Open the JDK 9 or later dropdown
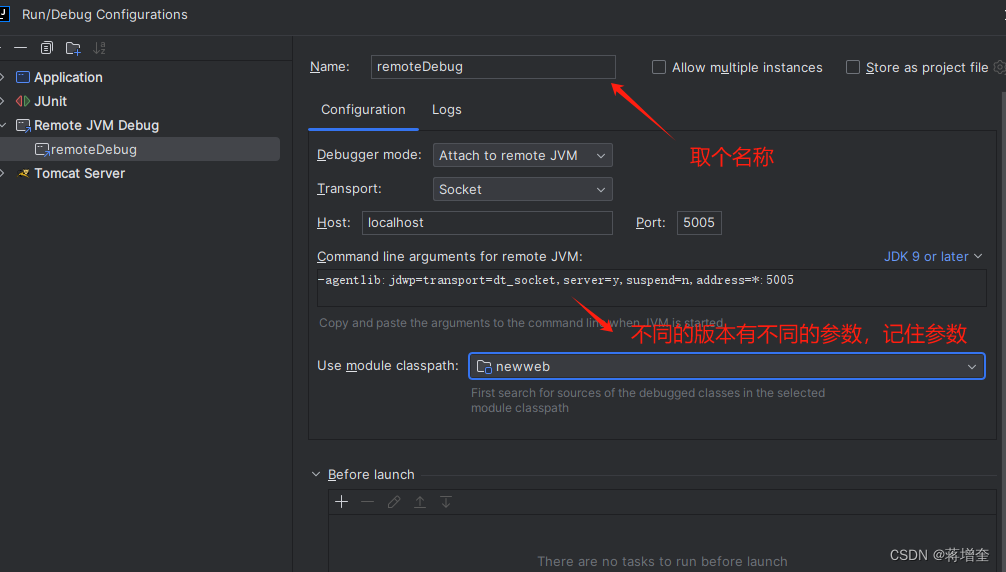 (933, 257)
